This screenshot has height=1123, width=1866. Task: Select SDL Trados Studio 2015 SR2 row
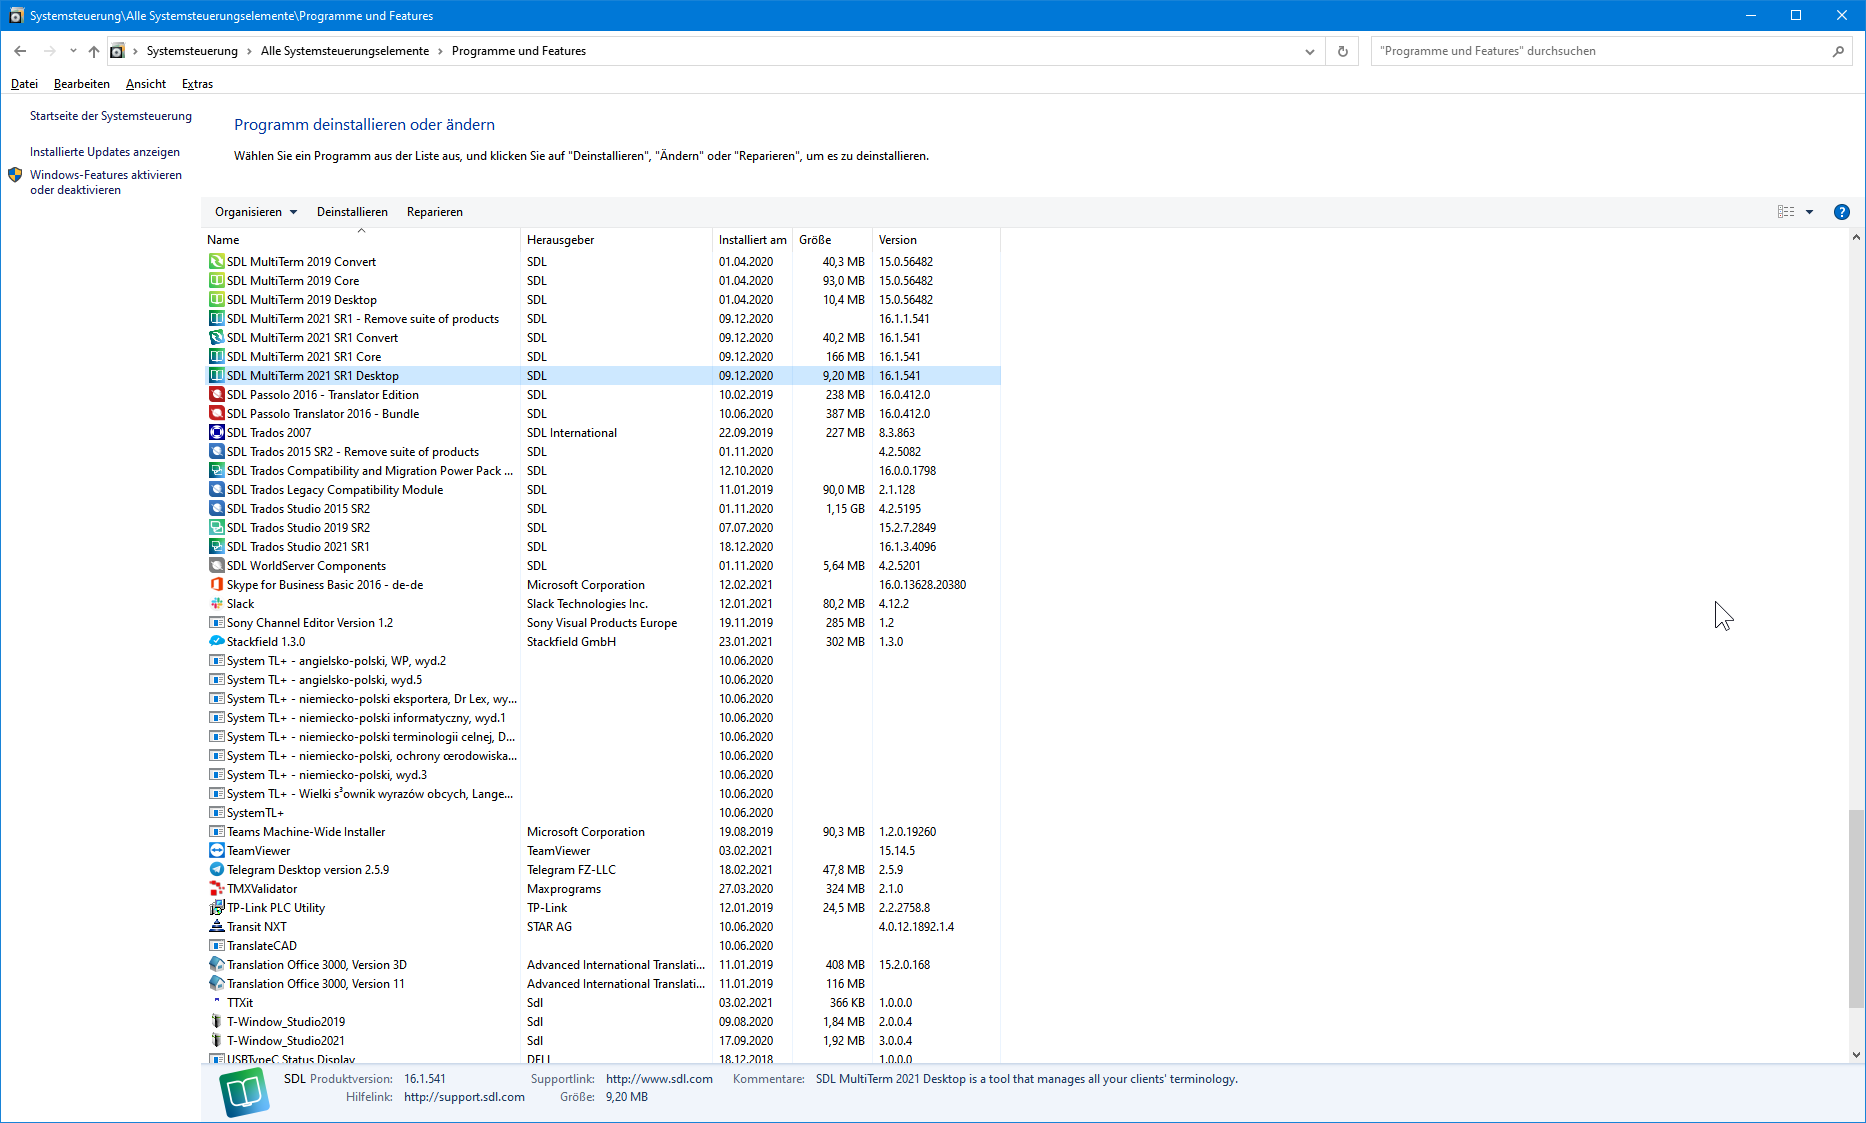click(603, 509)
